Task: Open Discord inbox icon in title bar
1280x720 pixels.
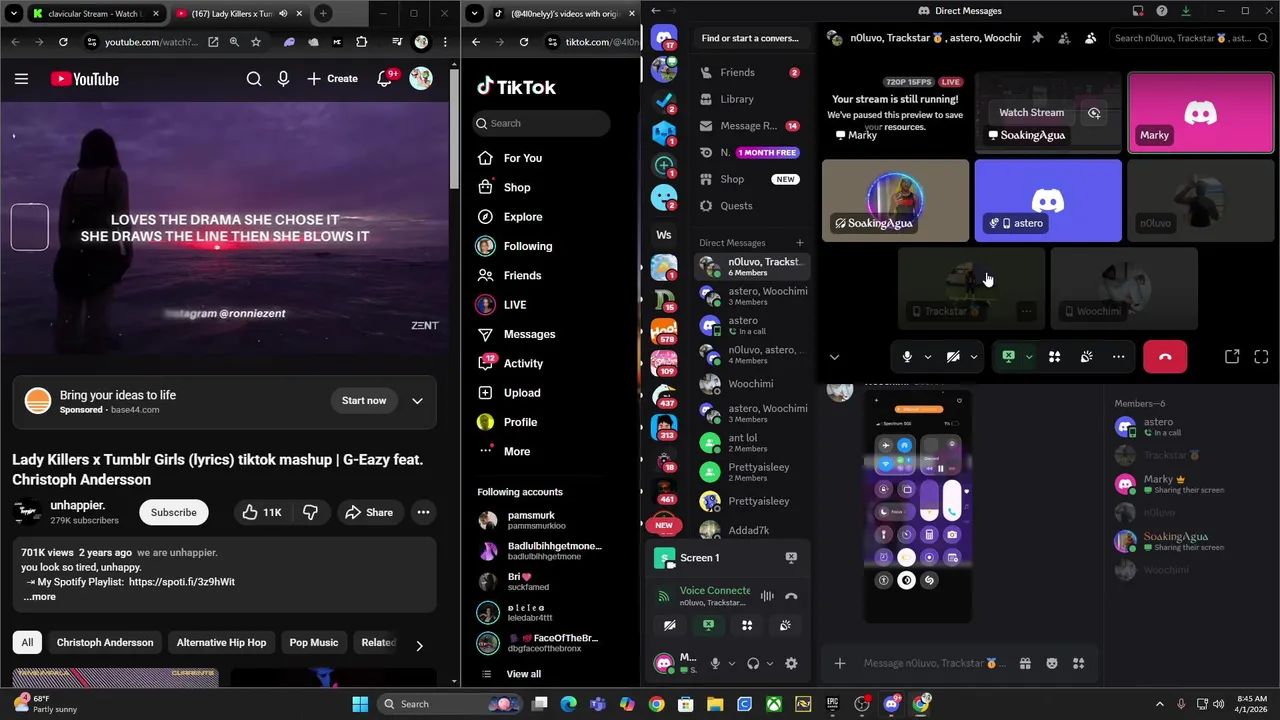Action: point(1138,11)
